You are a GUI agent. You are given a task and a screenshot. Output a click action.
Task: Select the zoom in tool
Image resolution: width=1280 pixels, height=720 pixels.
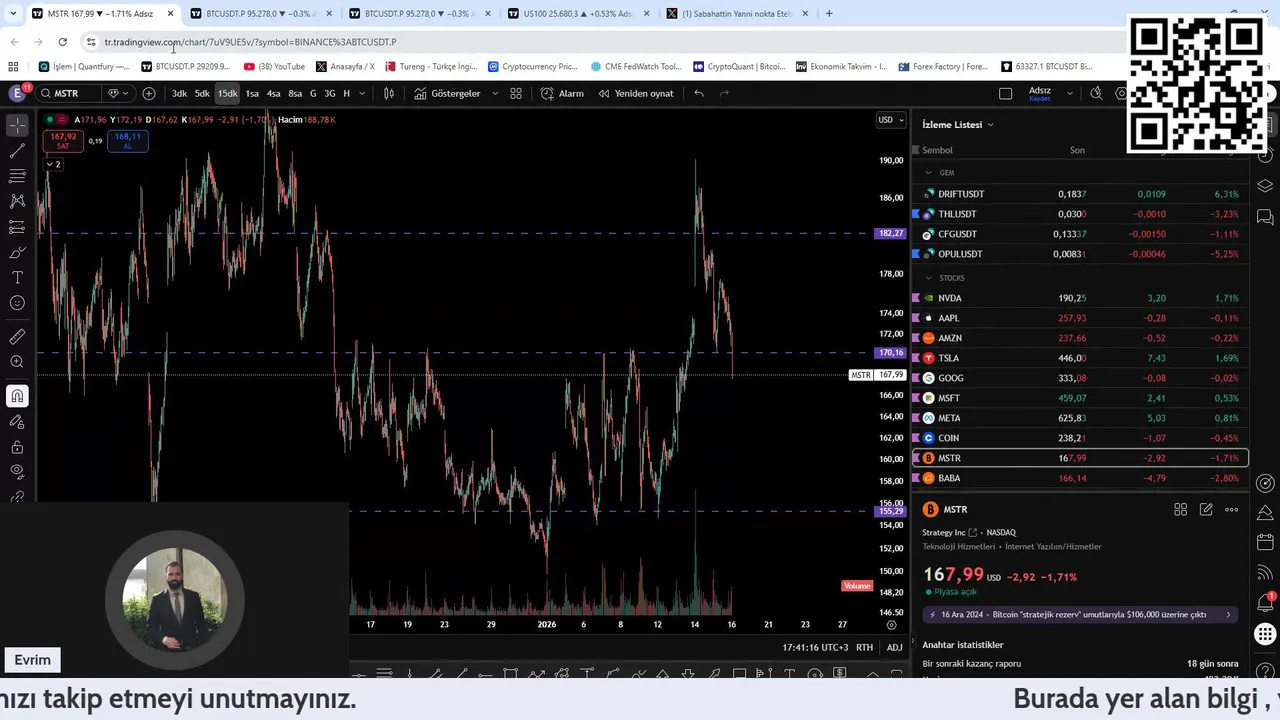click(17, 362)
